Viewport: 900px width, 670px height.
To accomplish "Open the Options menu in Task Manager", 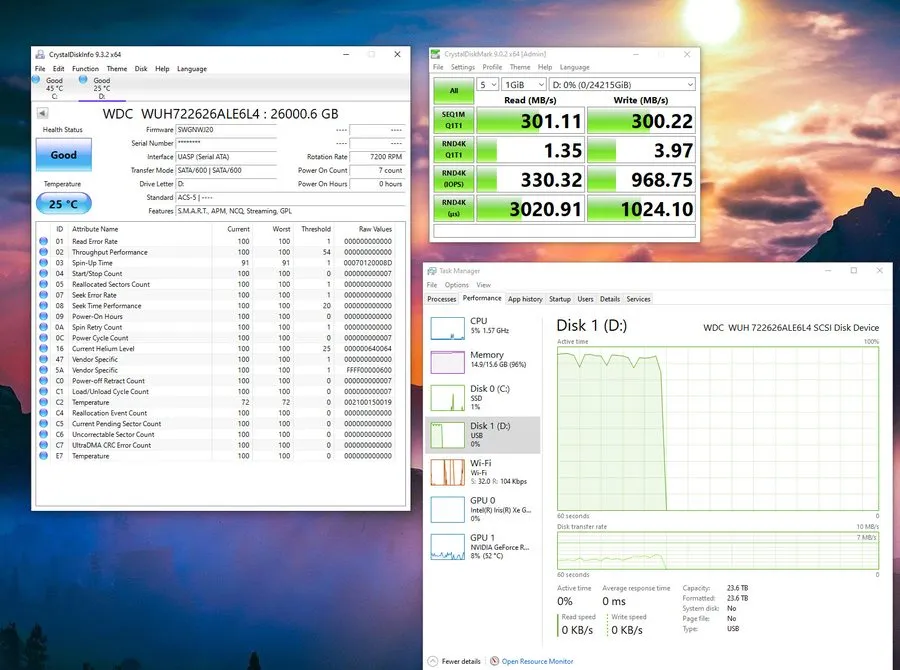I will 456,285.
